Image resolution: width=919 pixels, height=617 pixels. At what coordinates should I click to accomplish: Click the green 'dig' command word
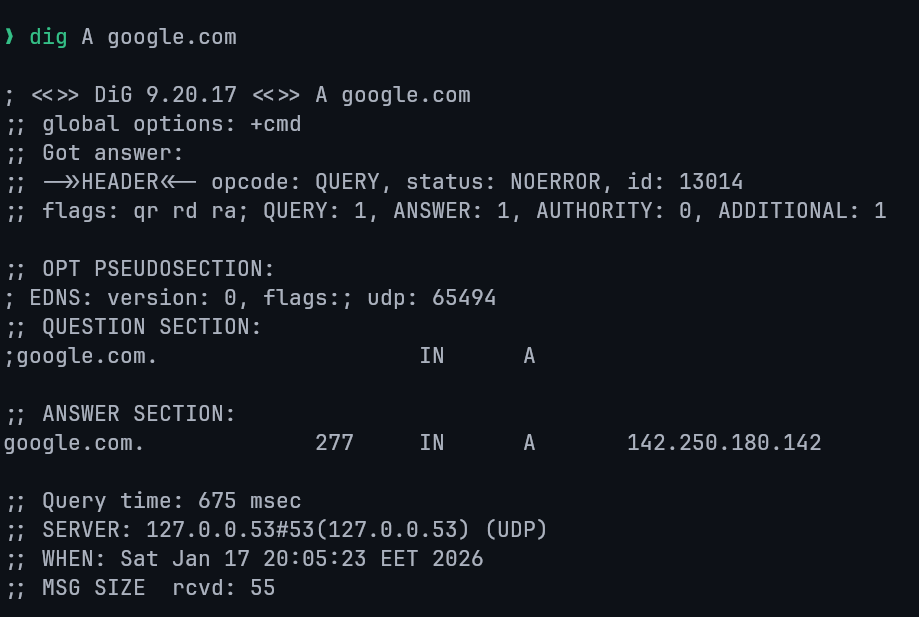(x=48, y=37)
